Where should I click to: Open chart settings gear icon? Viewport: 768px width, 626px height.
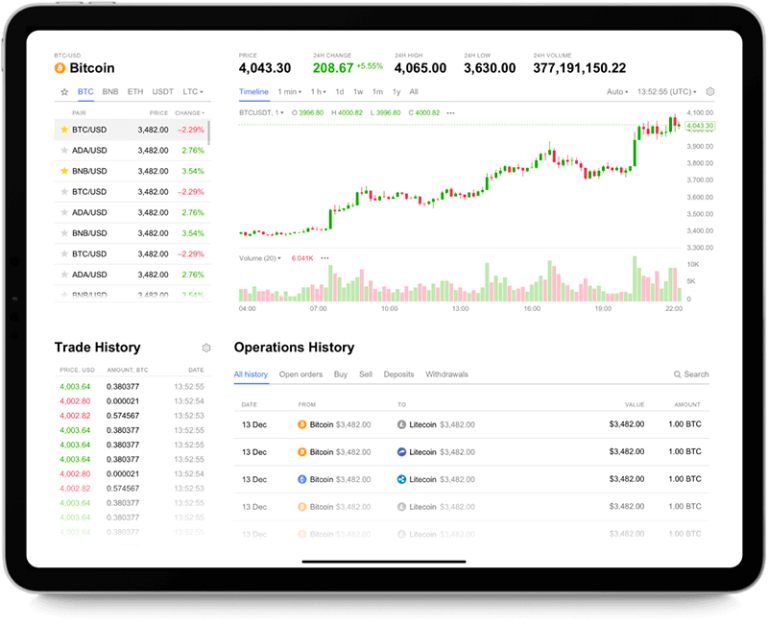click(710, 92)
